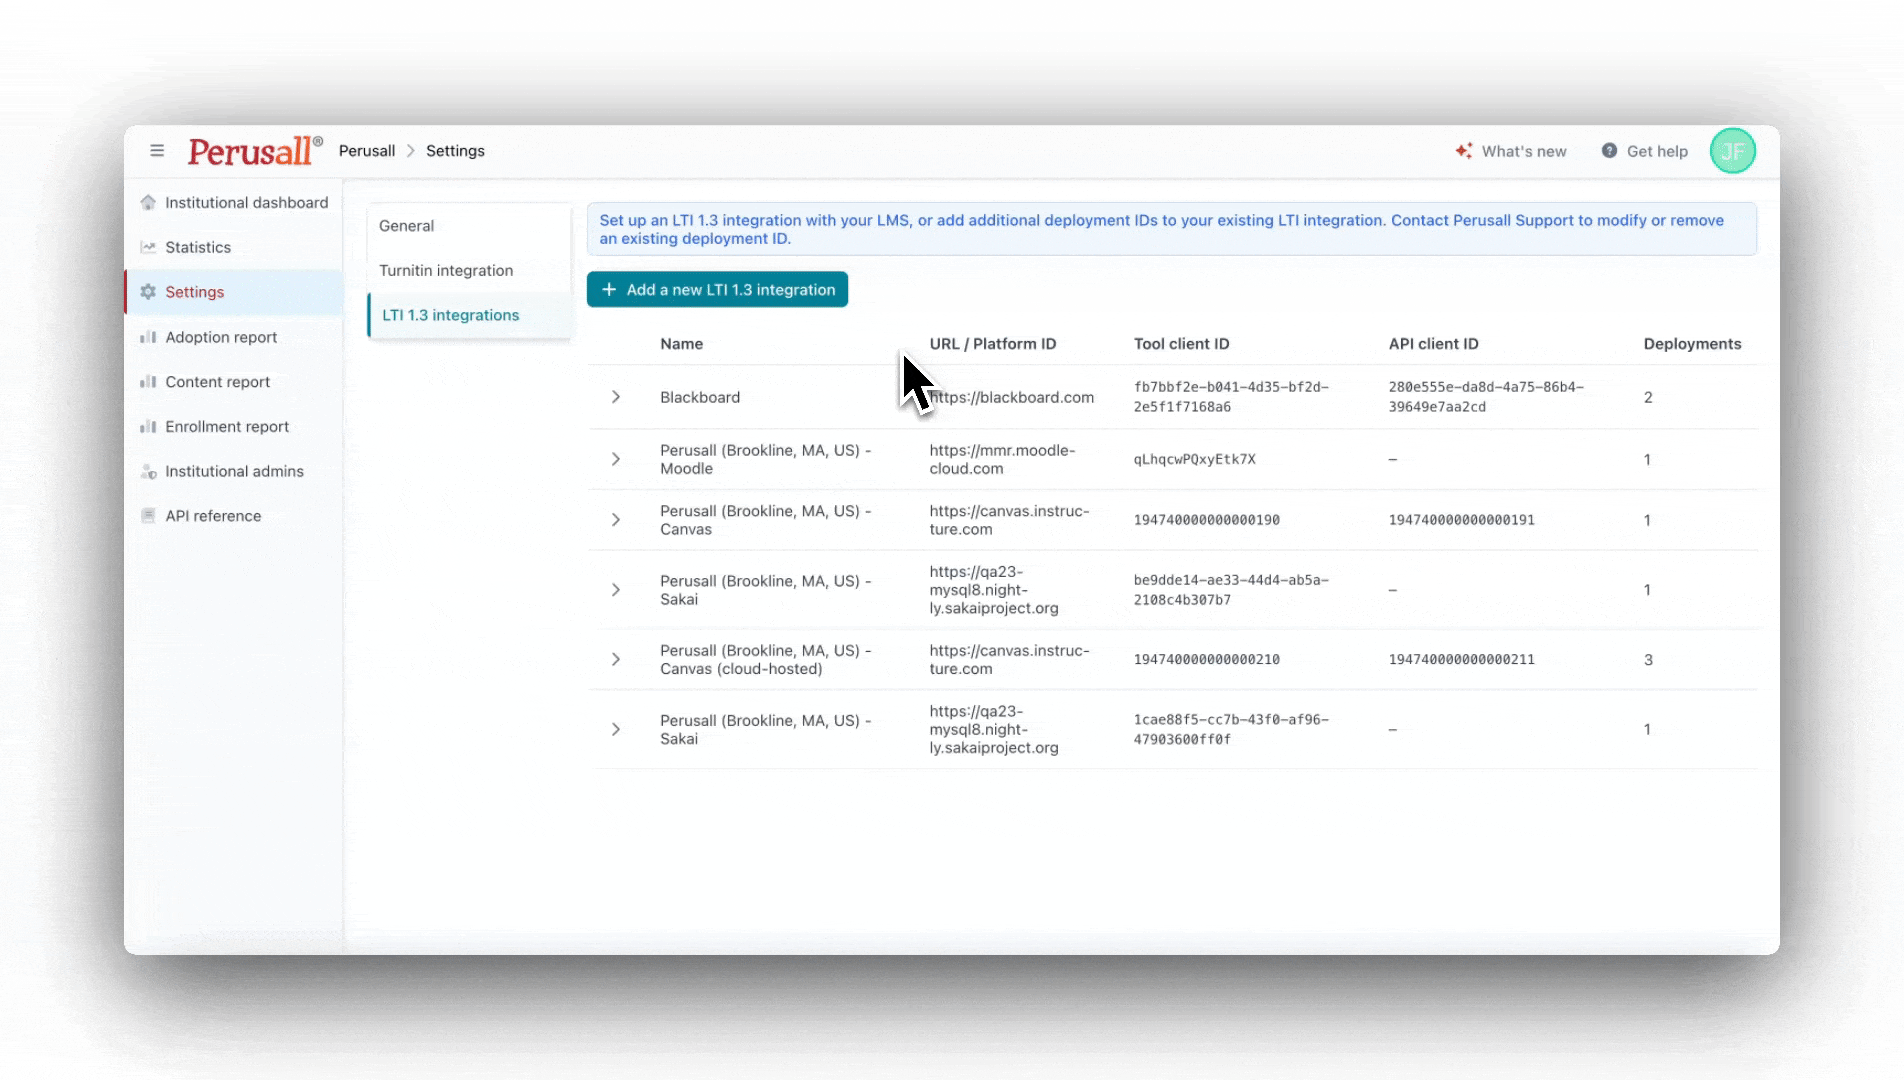This screenshot has height=1080, width=1904.
Task: Expand the Blackboard integration row
Action: (616, 397)
